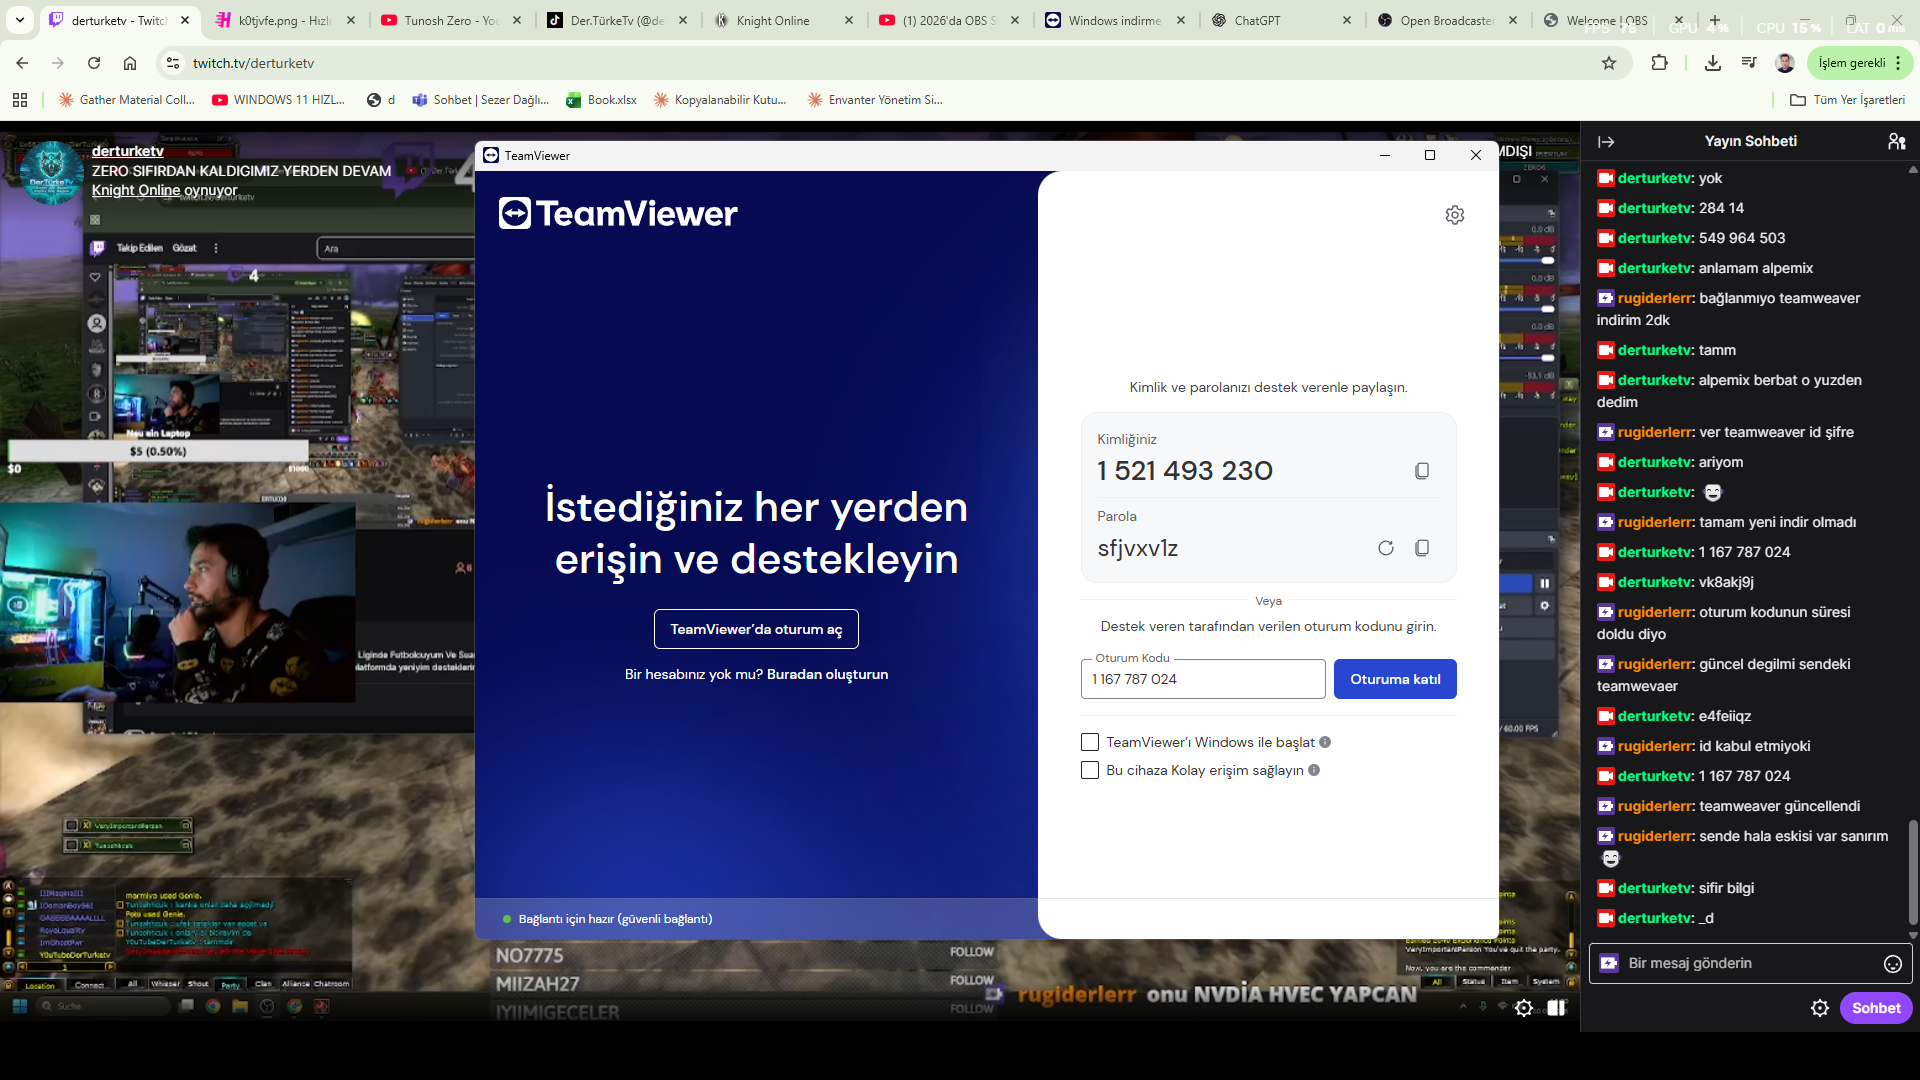Open the Kopyalanabilir Kutu... bookmark

[720, 100]
